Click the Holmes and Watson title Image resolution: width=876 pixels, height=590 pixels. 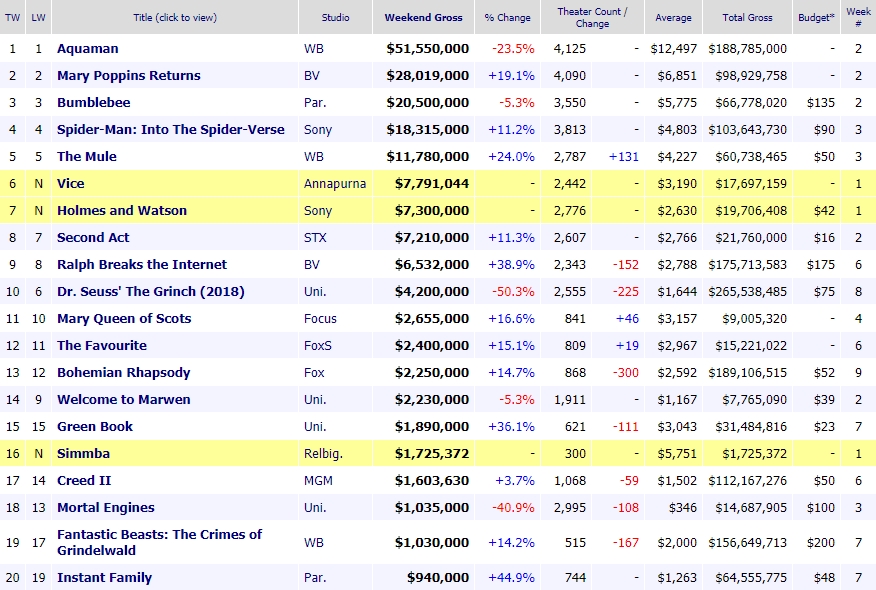coord(121,211)
